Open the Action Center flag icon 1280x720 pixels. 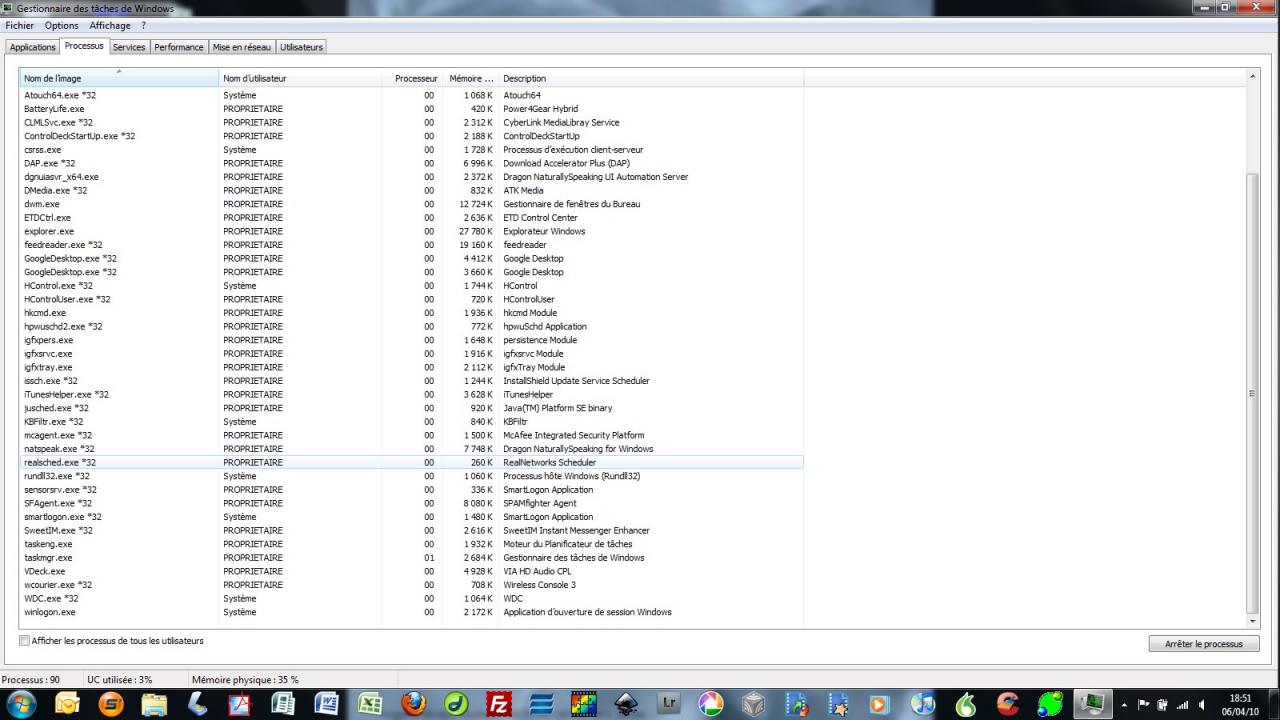point(1145,704)
